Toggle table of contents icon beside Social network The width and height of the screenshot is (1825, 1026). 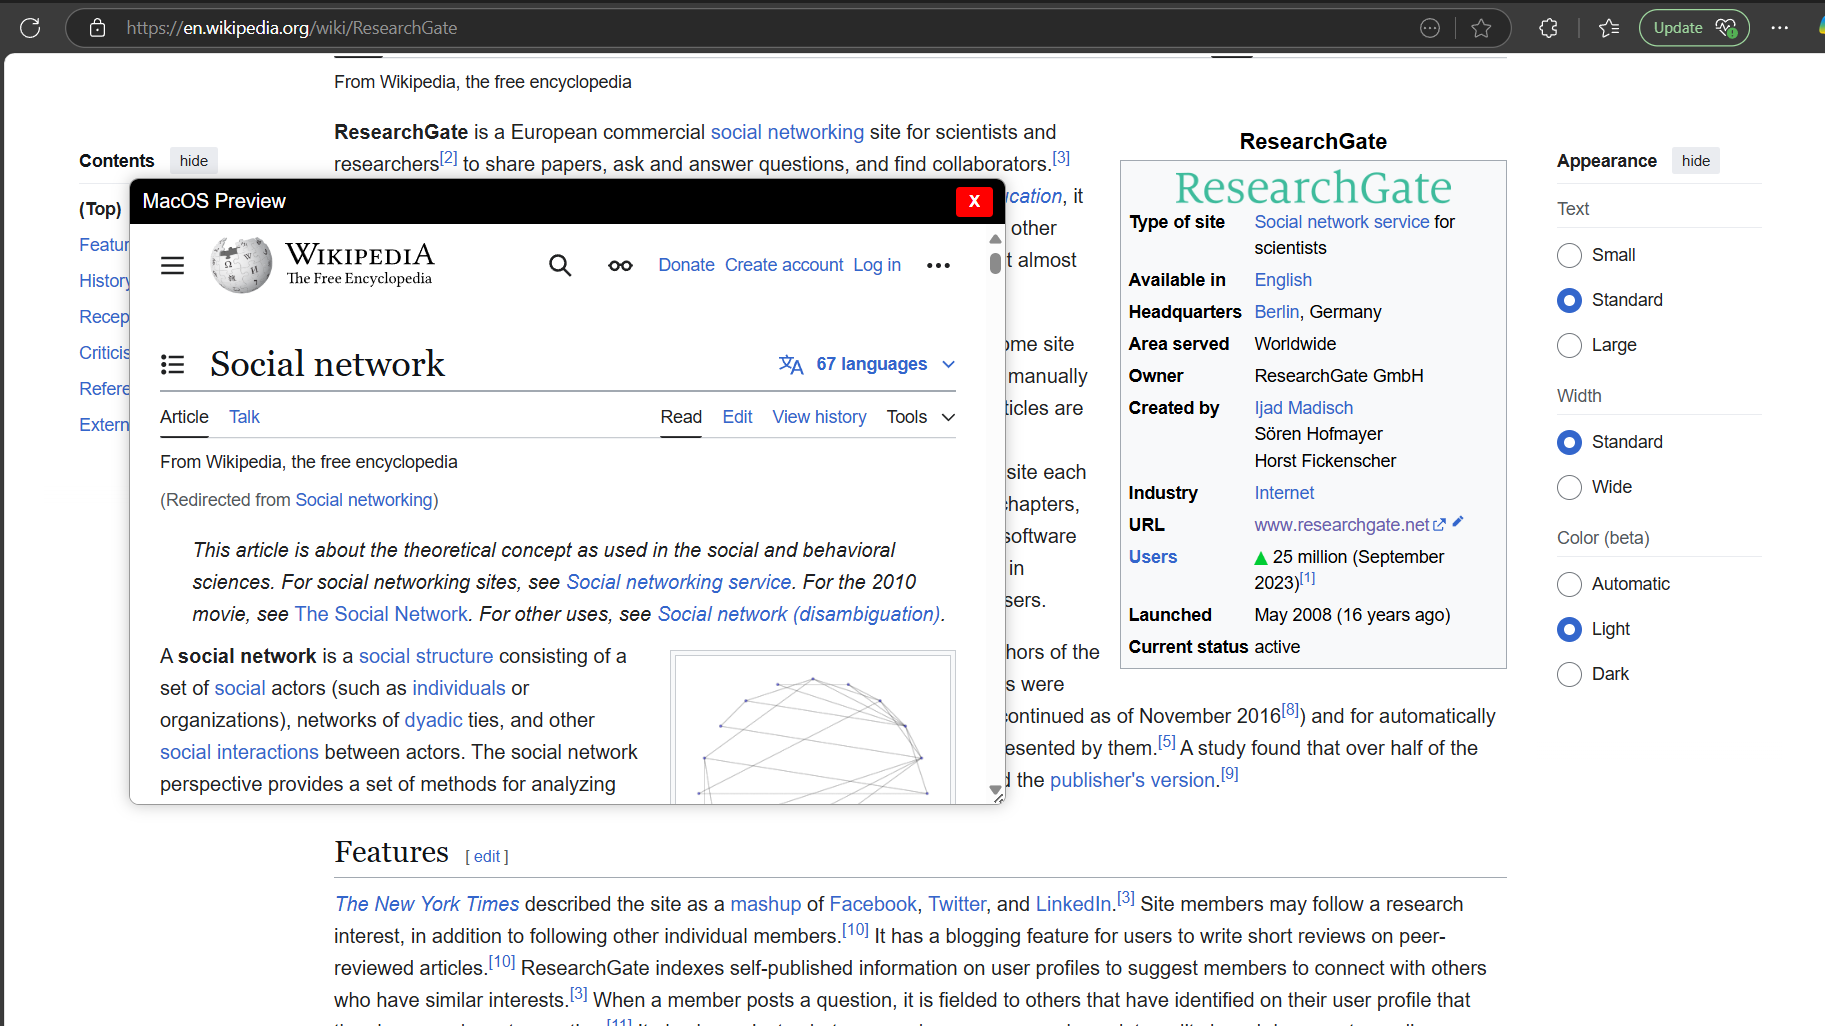[x=172, y=364]
